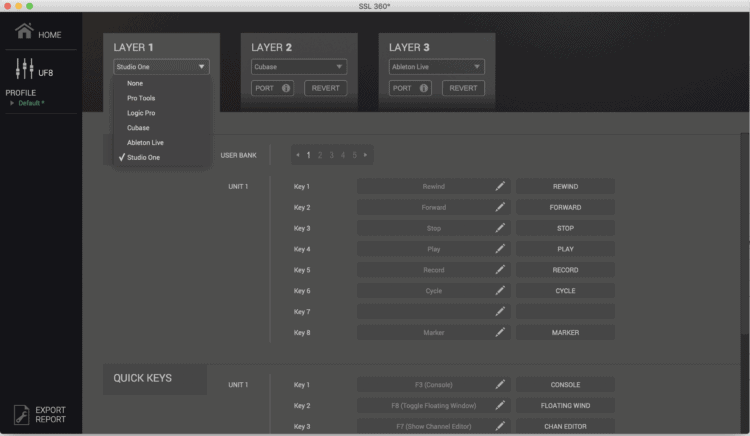The image size is (750, 436).
Task: Edit the Play key assignment pencil
Action: [500, 249]
